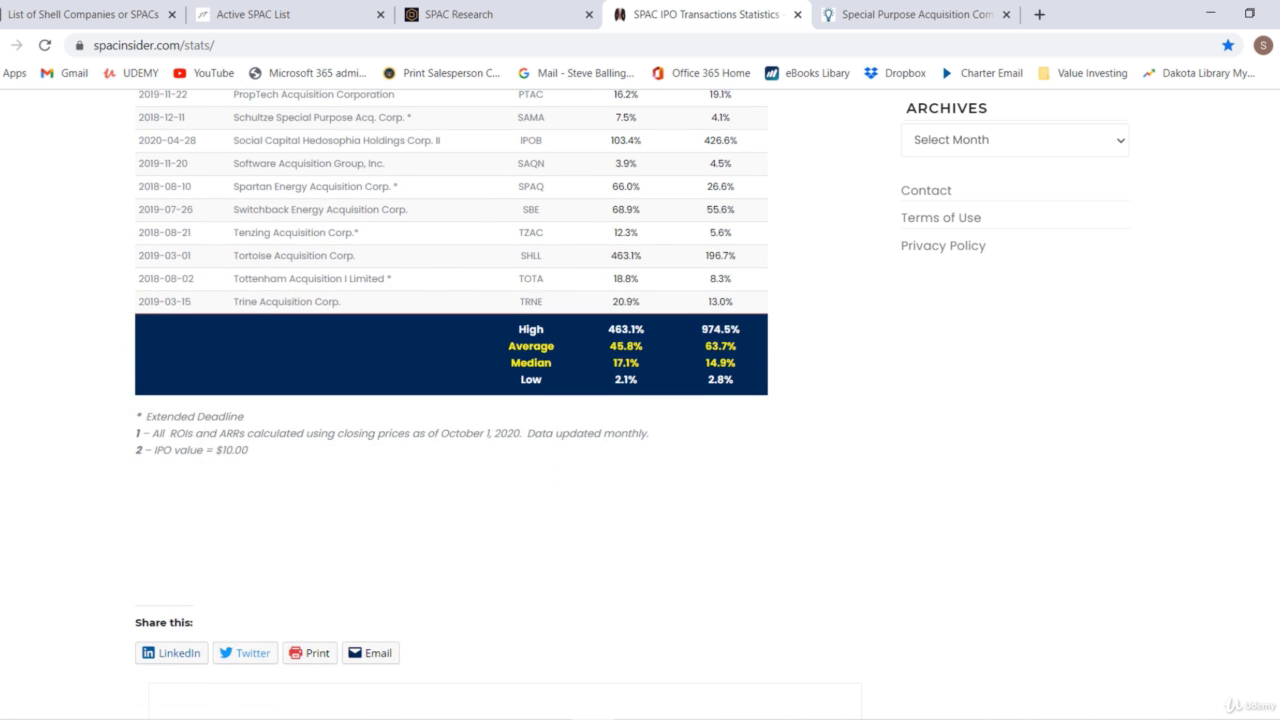The image size is (1280, 720).
Task: Click the Median 14.9% summary value
Action: (720, 363)
